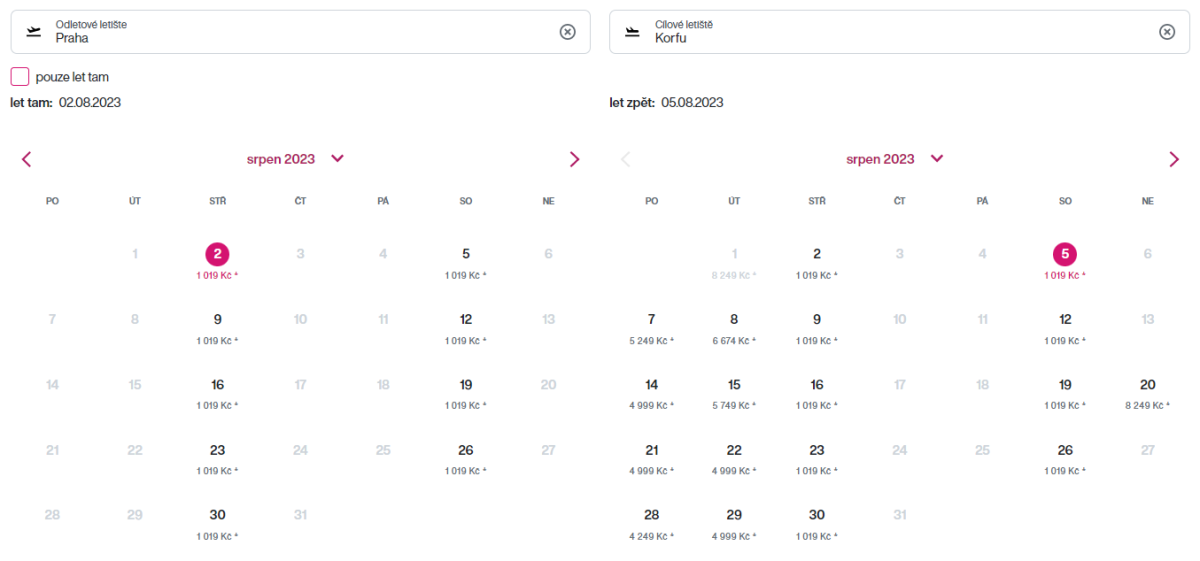This screenshot has width=1200, height=561.
Task: Go to previous month in departure calendar
Action: [27, 159]
